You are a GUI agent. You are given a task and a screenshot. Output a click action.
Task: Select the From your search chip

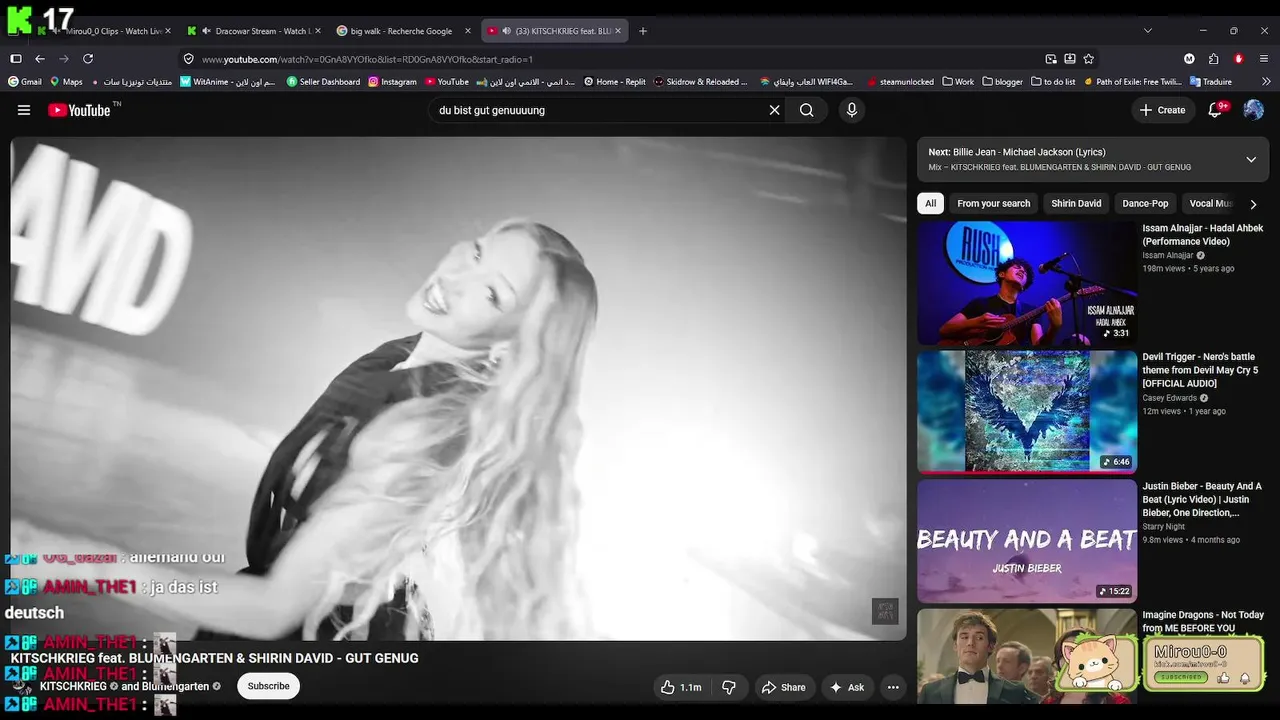pos(993,203)
